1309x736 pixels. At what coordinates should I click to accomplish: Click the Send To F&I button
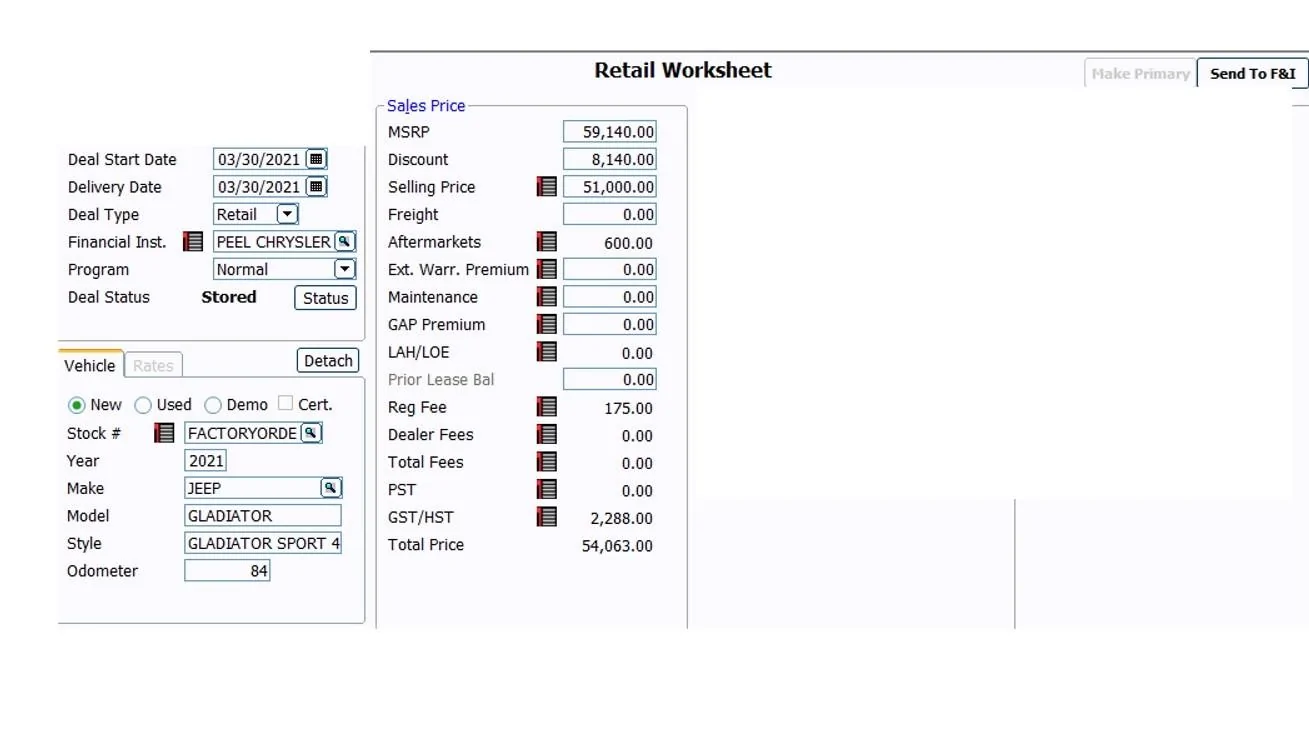click(x=1252, y=73)
